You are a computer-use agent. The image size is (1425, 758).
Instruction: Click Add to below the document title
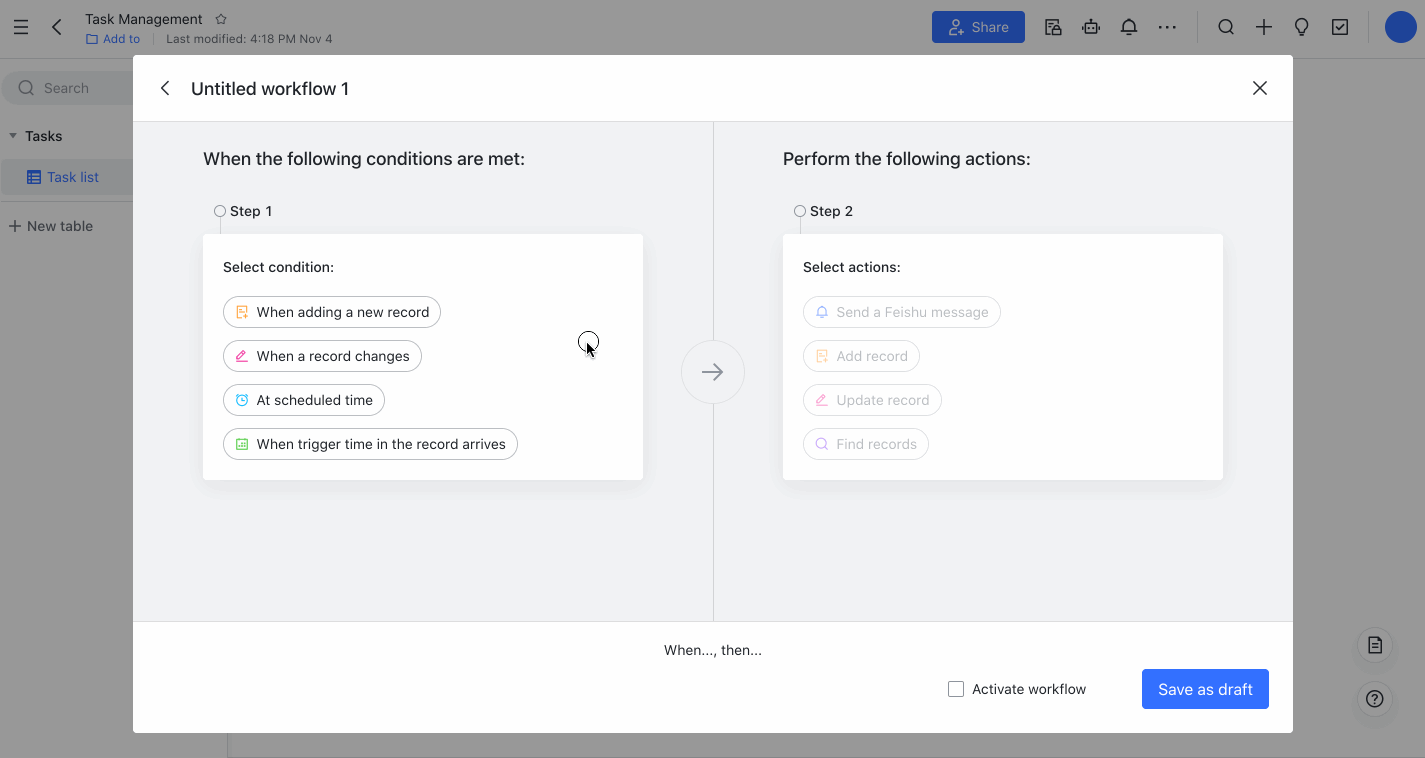[x=113, y=39]
